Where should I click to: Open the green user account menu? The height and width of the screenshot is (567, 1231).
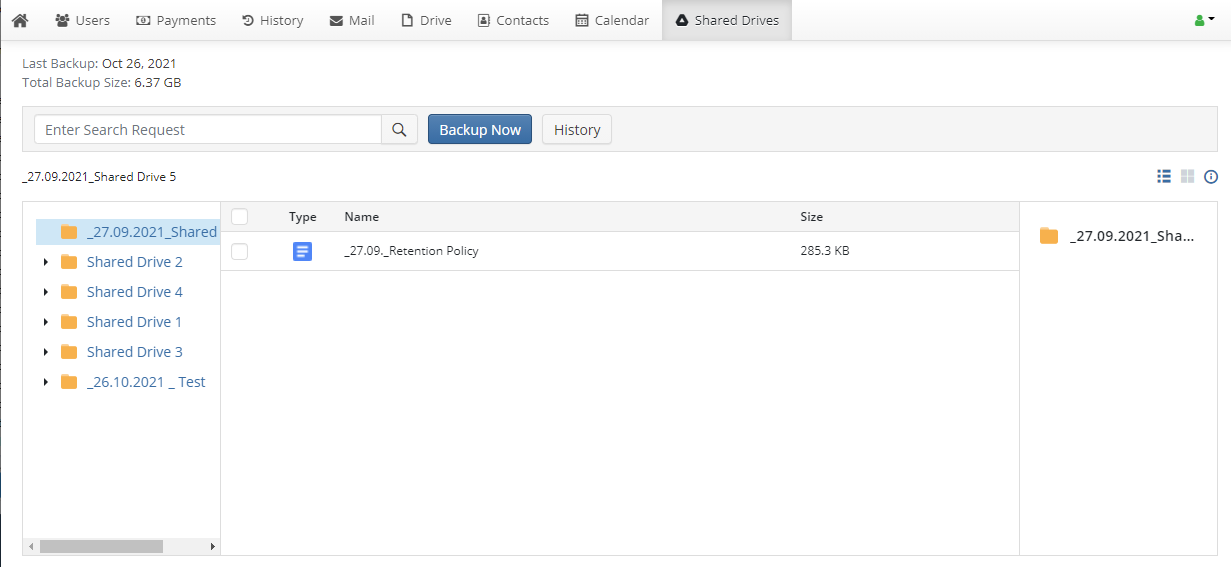point(1204,20)
